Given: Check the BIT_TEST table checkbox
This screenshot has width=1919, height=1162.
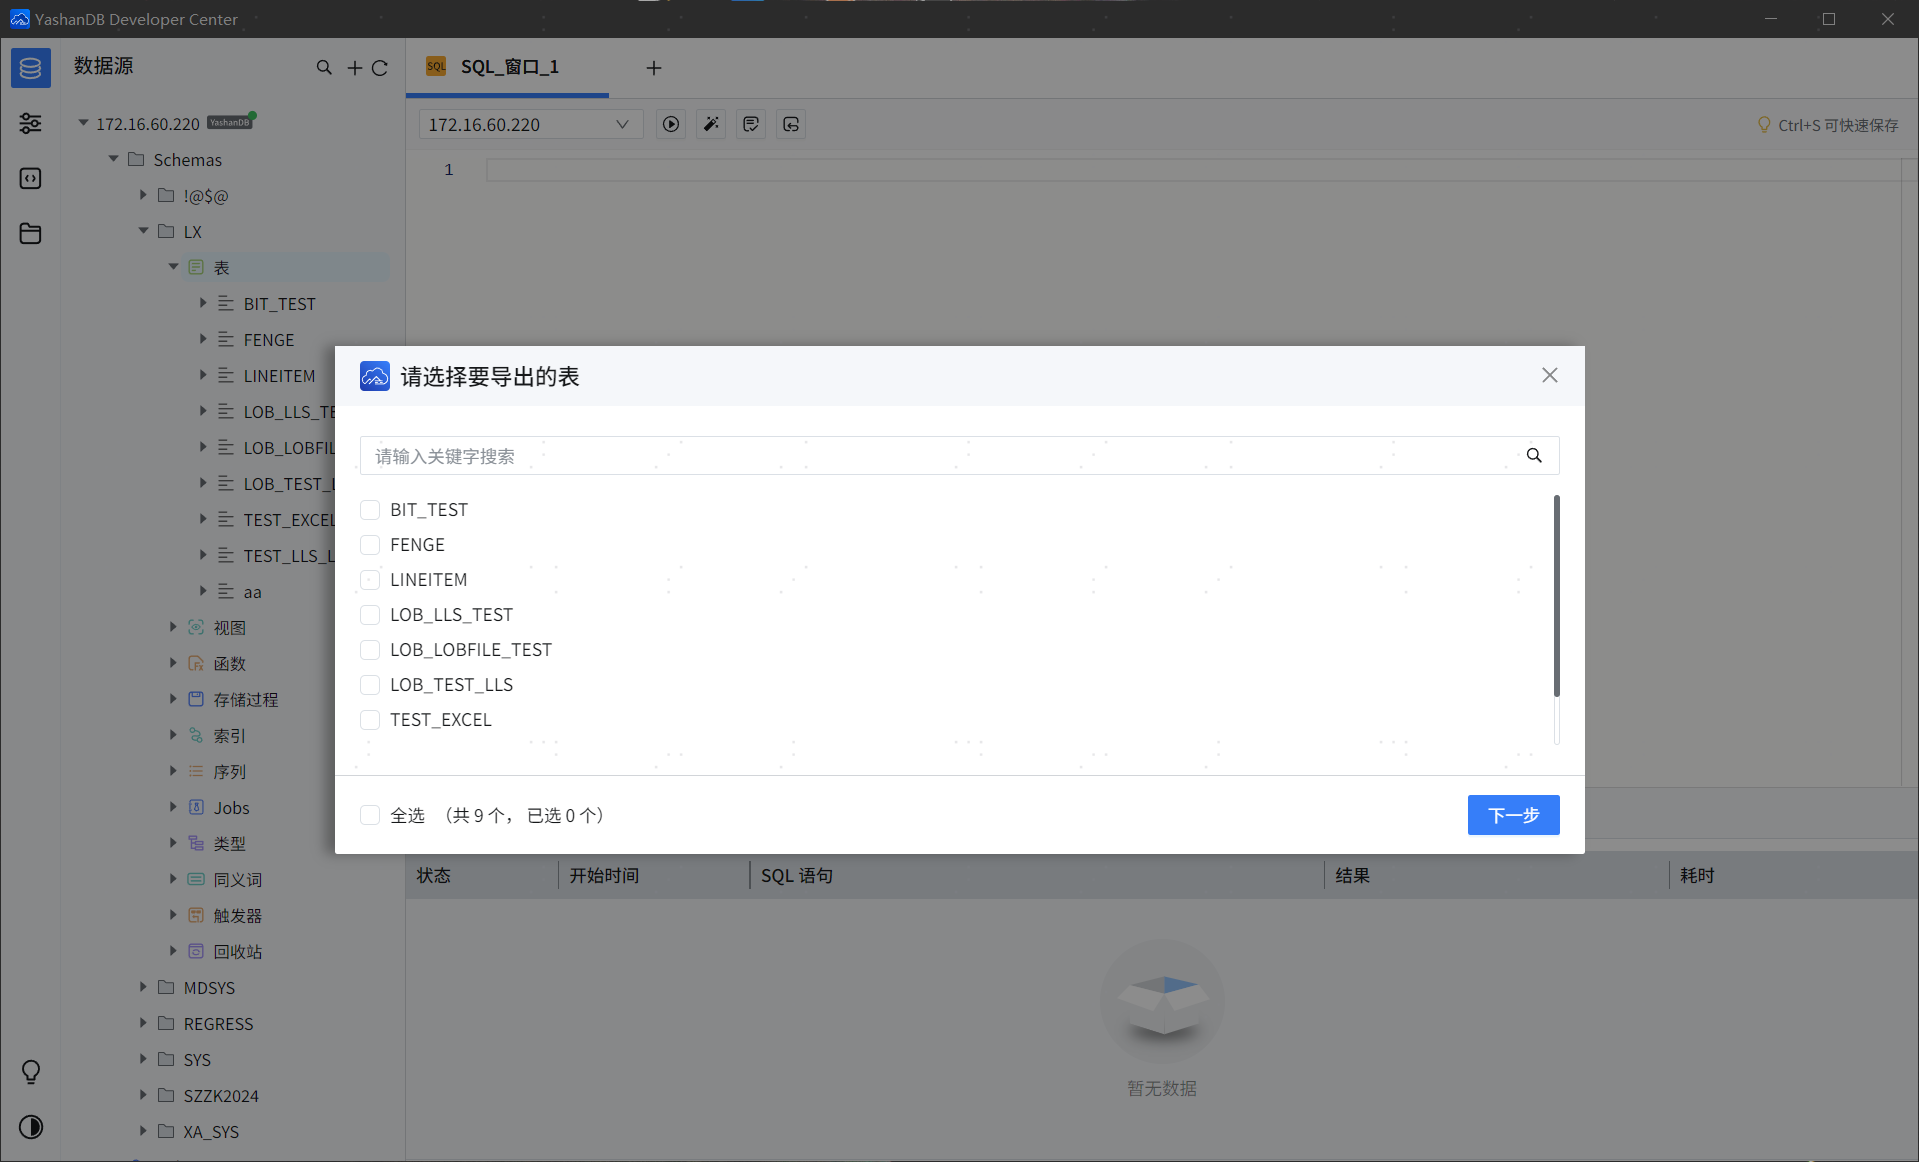Looking at the screenshot, I should point(370,510).
